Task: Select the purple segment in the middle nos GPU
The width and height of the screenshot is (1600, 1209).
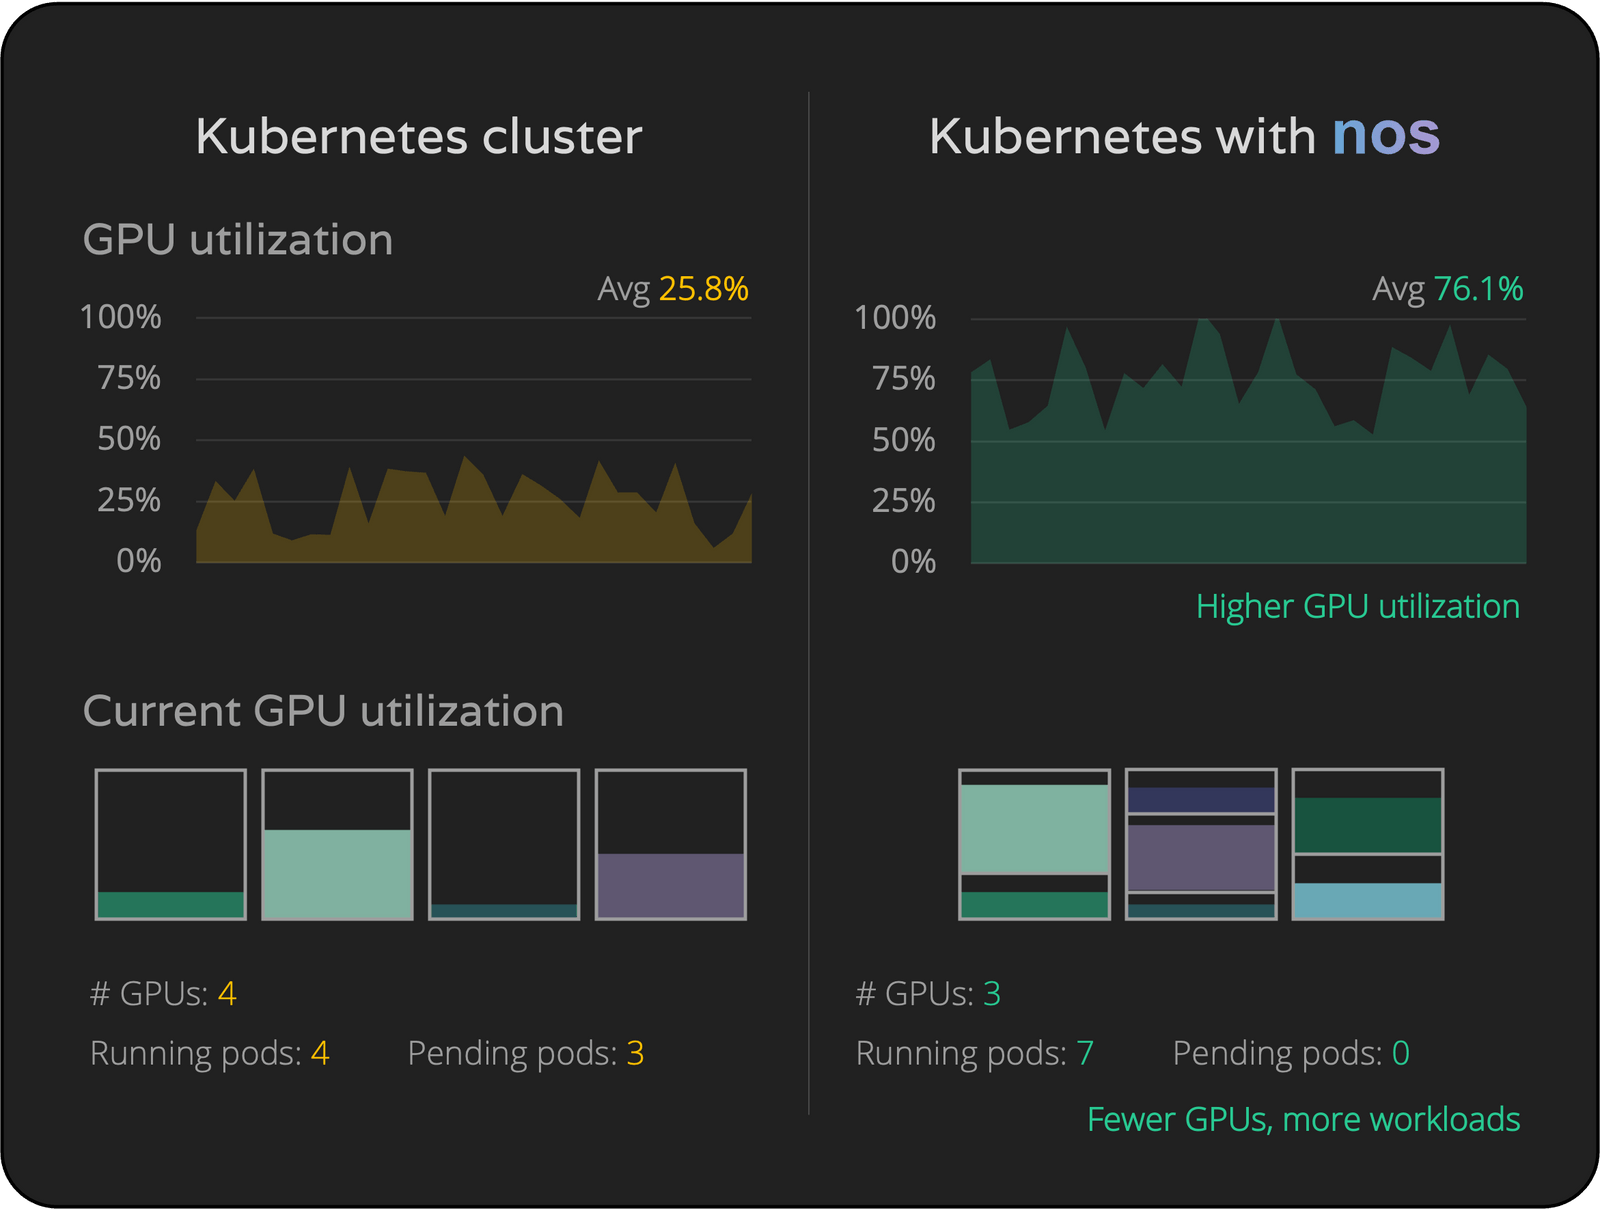Action: [x=1201, y=857]
